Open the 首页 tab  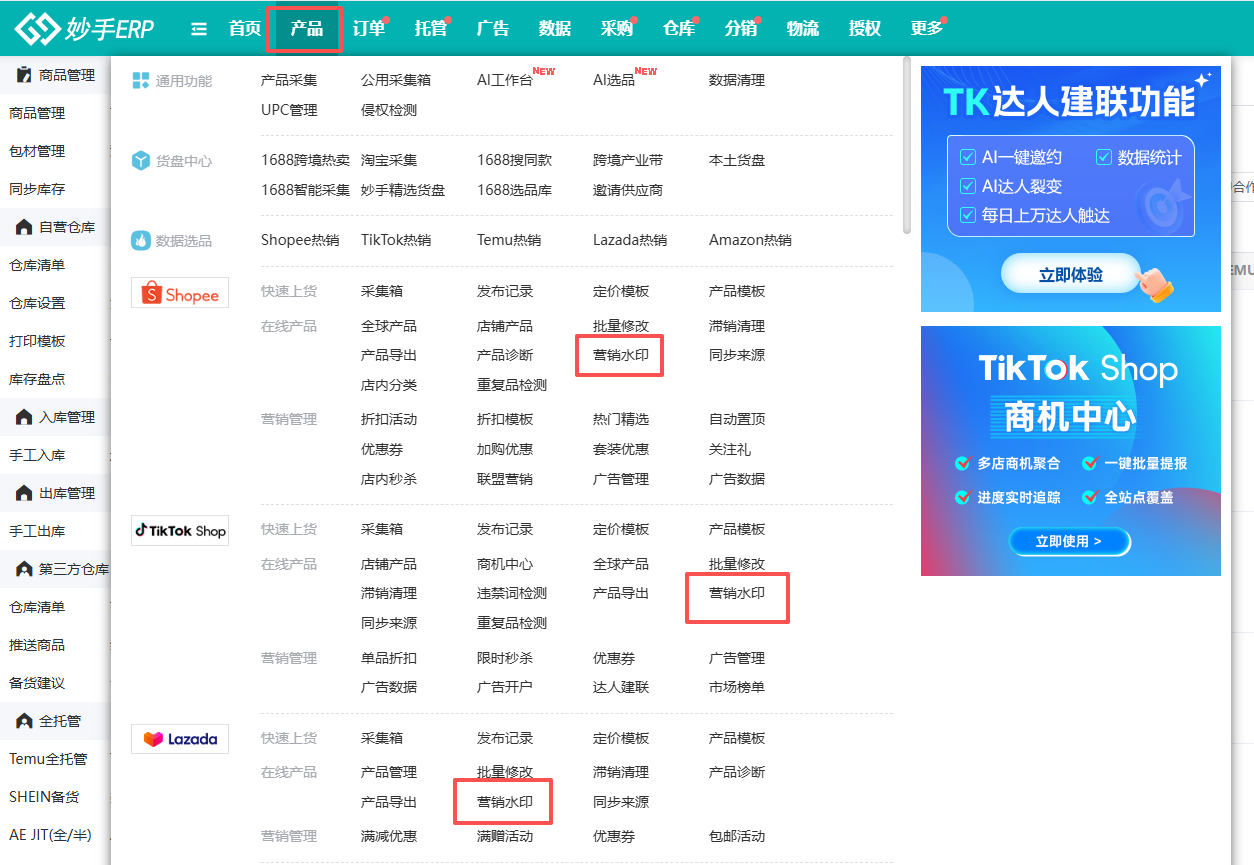click(x=245, y=29)
